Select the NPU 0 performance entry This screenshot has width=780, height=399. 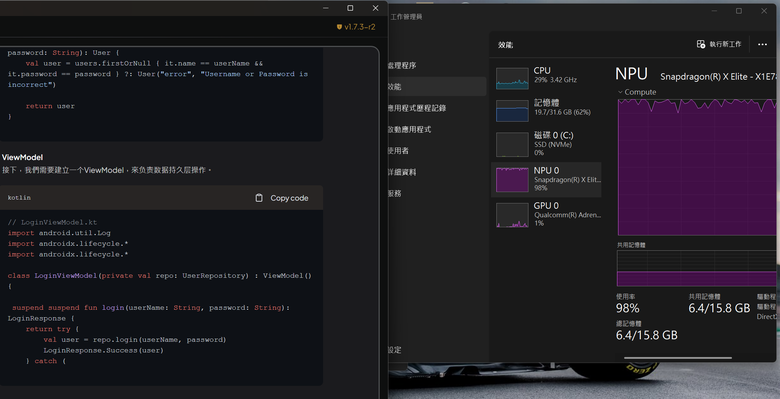(546, 179)
